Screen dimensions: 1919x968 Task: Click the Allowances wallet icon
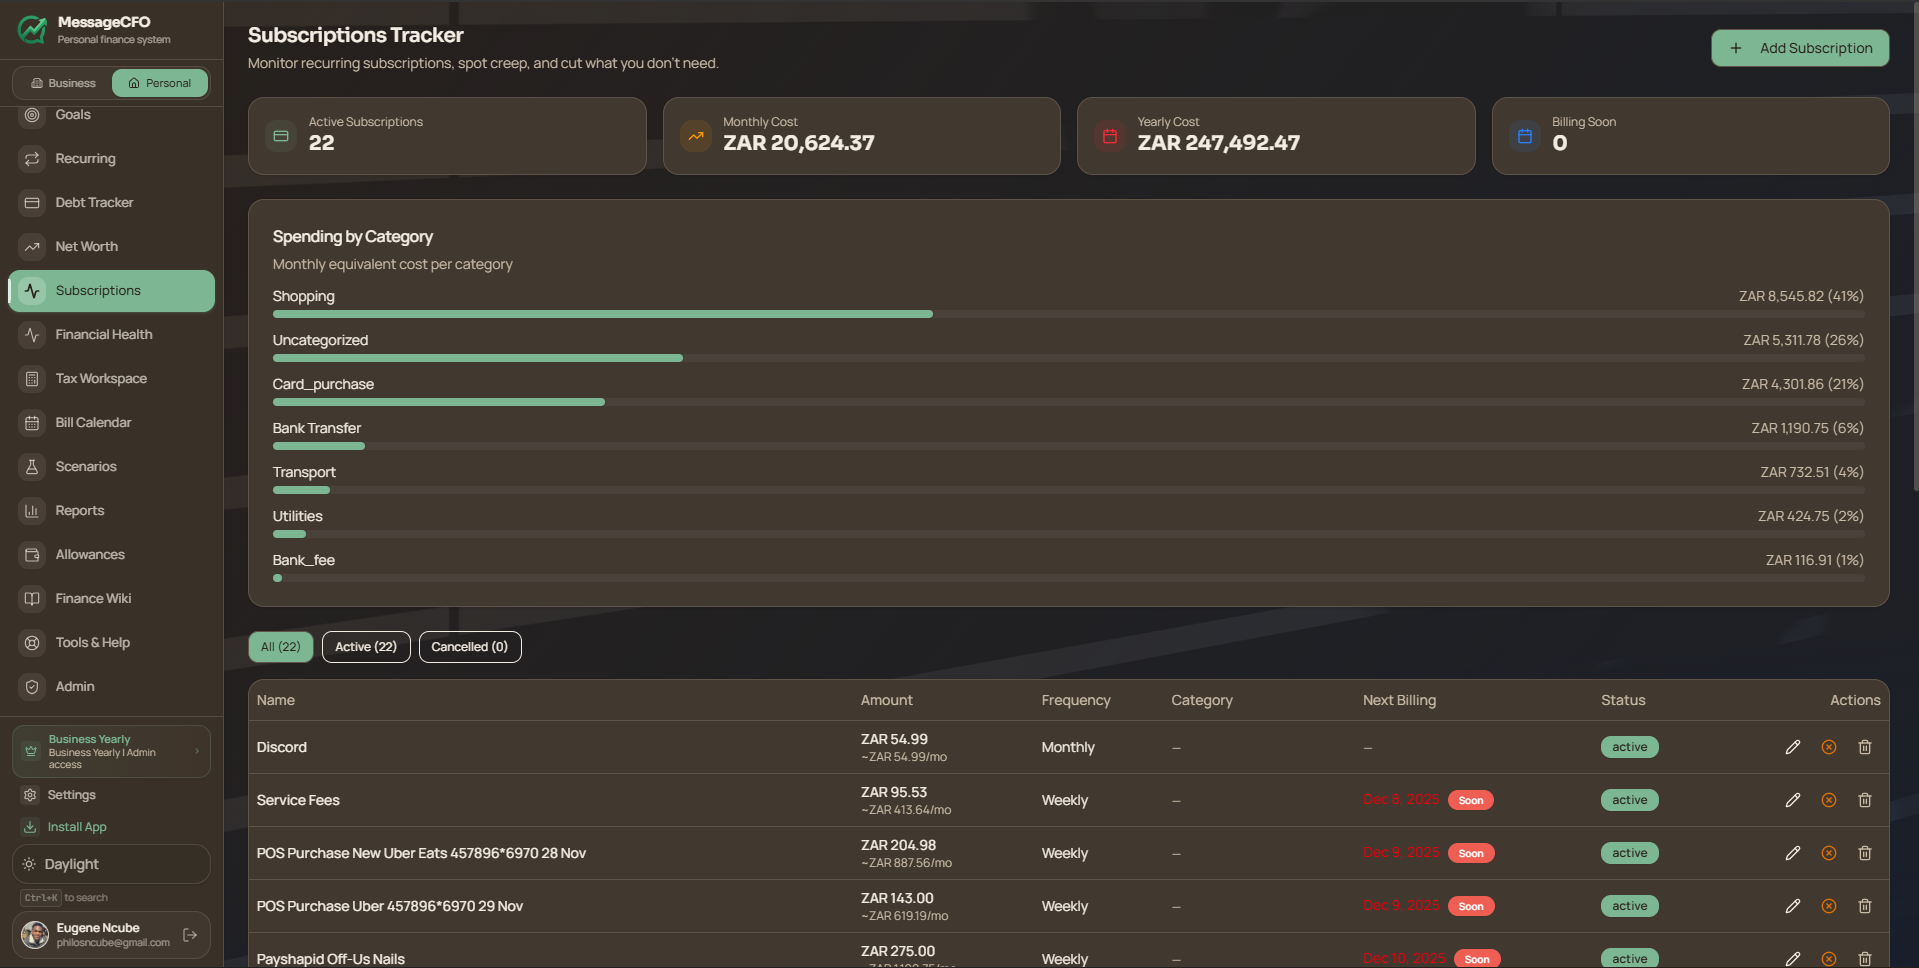coord(32,555)
